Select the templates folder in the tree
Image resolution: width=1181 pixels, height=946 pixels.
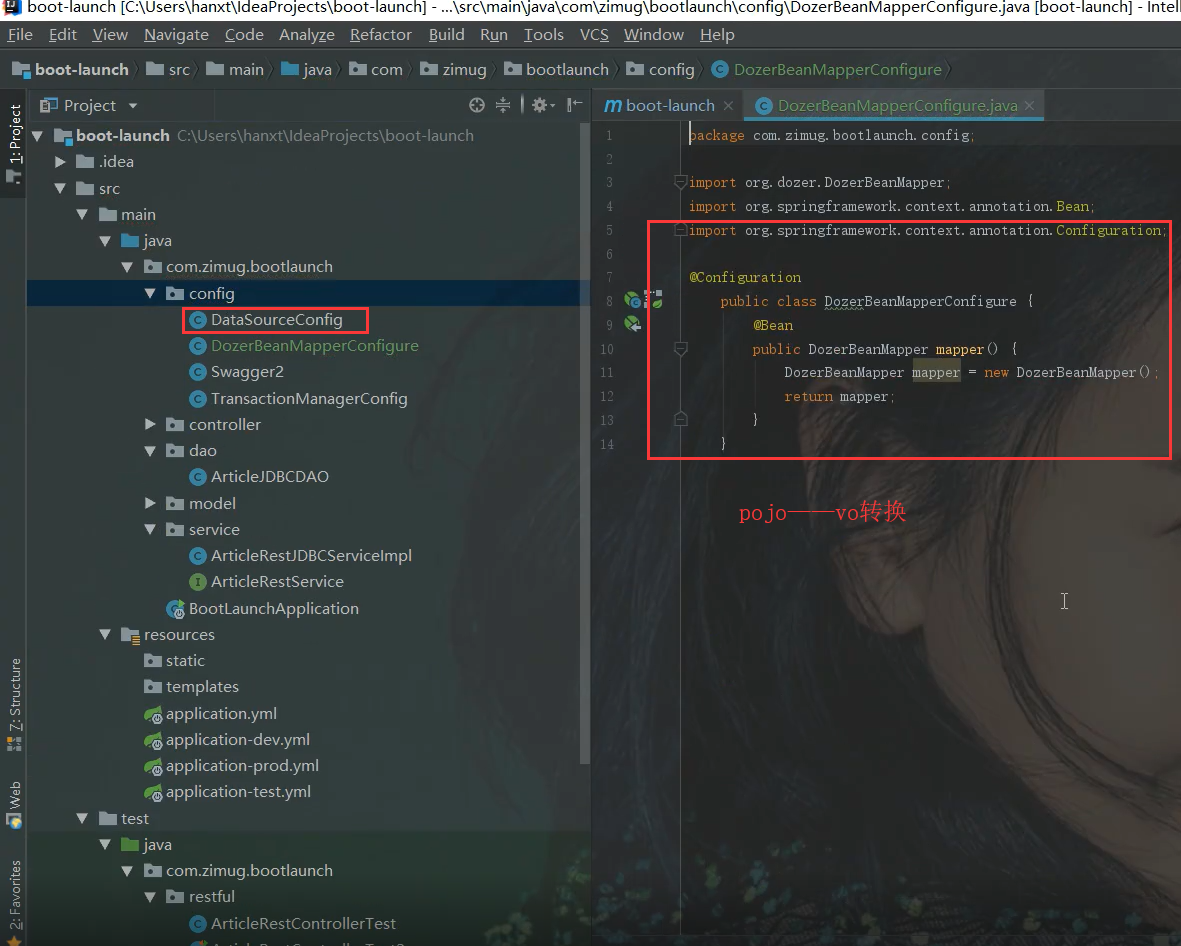click(x=202, y=687)
